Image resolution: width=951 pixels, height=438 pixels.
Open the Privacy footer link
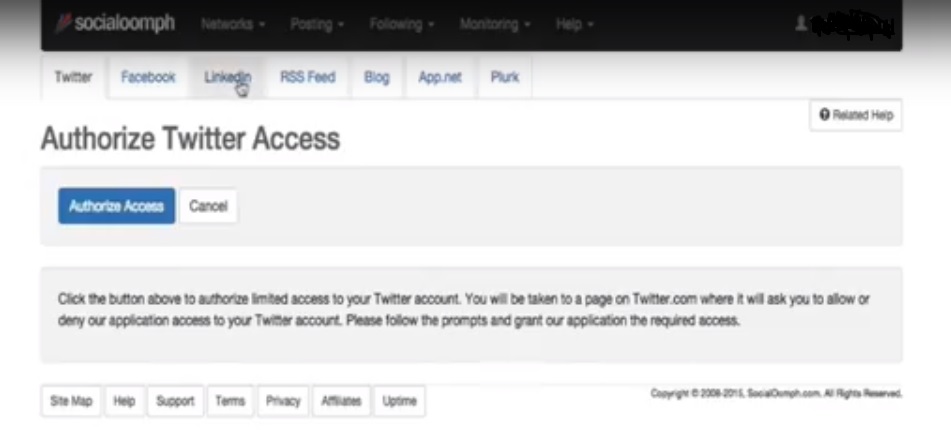(x=283, y=401)
